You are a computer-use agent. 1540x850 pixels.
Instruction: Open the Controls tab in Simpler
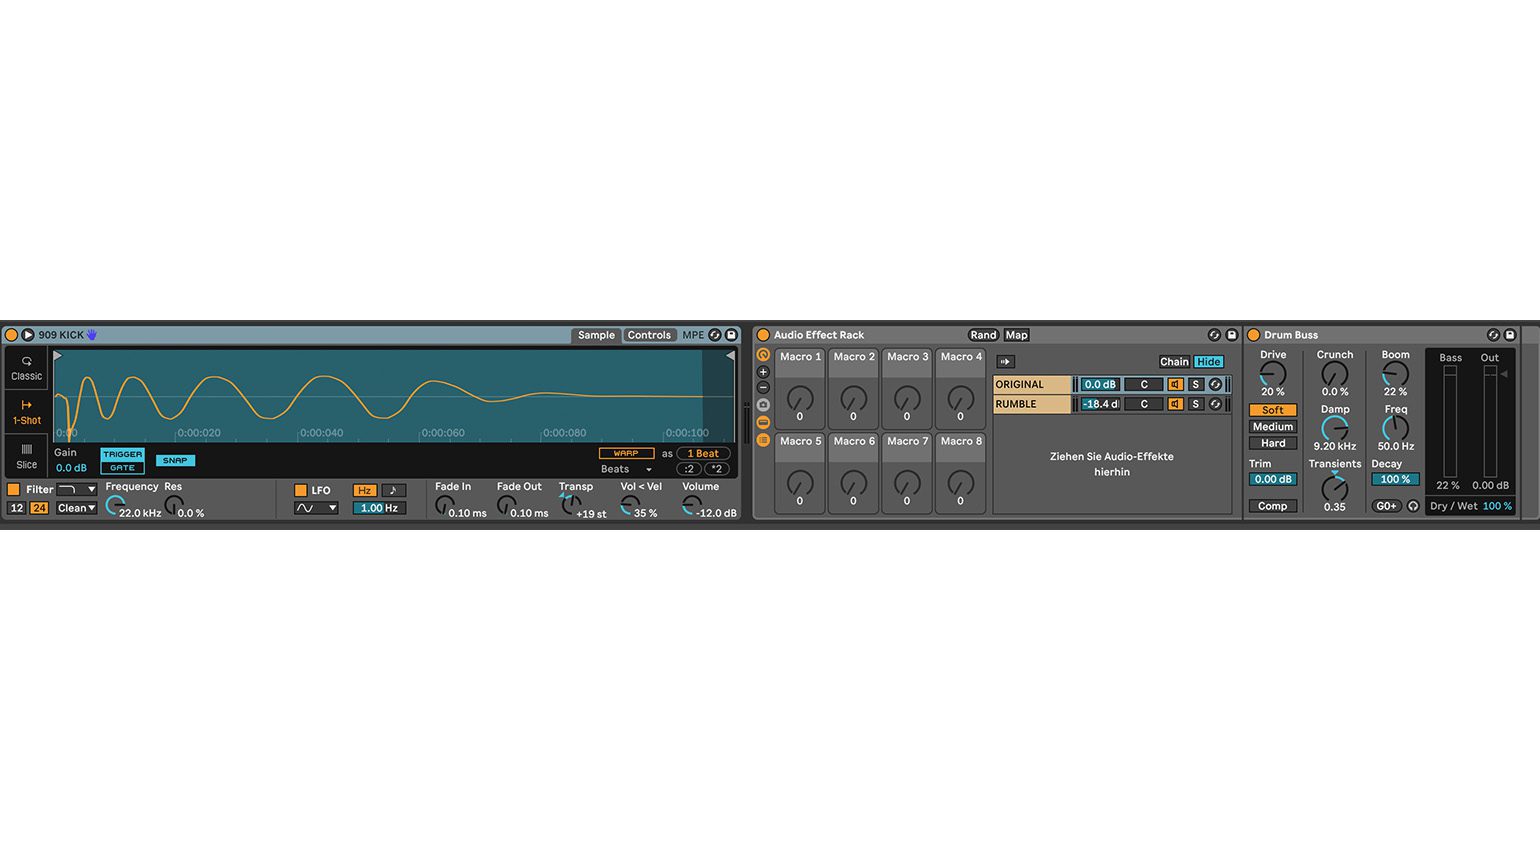tap(649, 335)
